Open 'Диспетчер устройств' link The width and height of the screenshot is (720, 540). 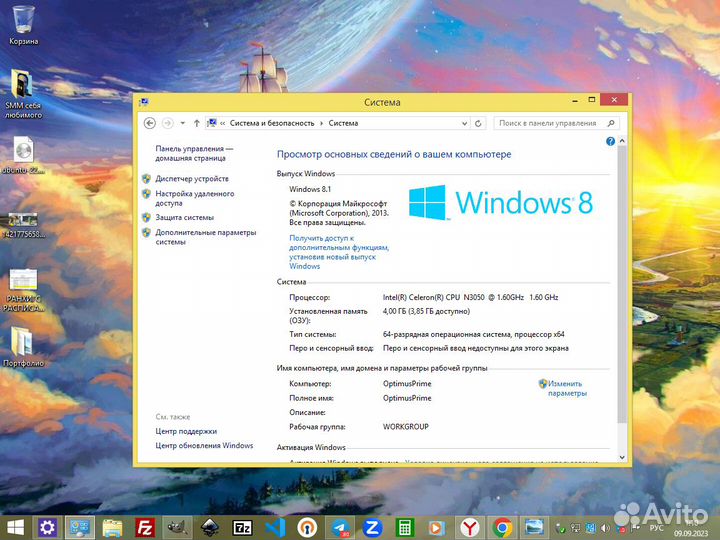[191, 179]
